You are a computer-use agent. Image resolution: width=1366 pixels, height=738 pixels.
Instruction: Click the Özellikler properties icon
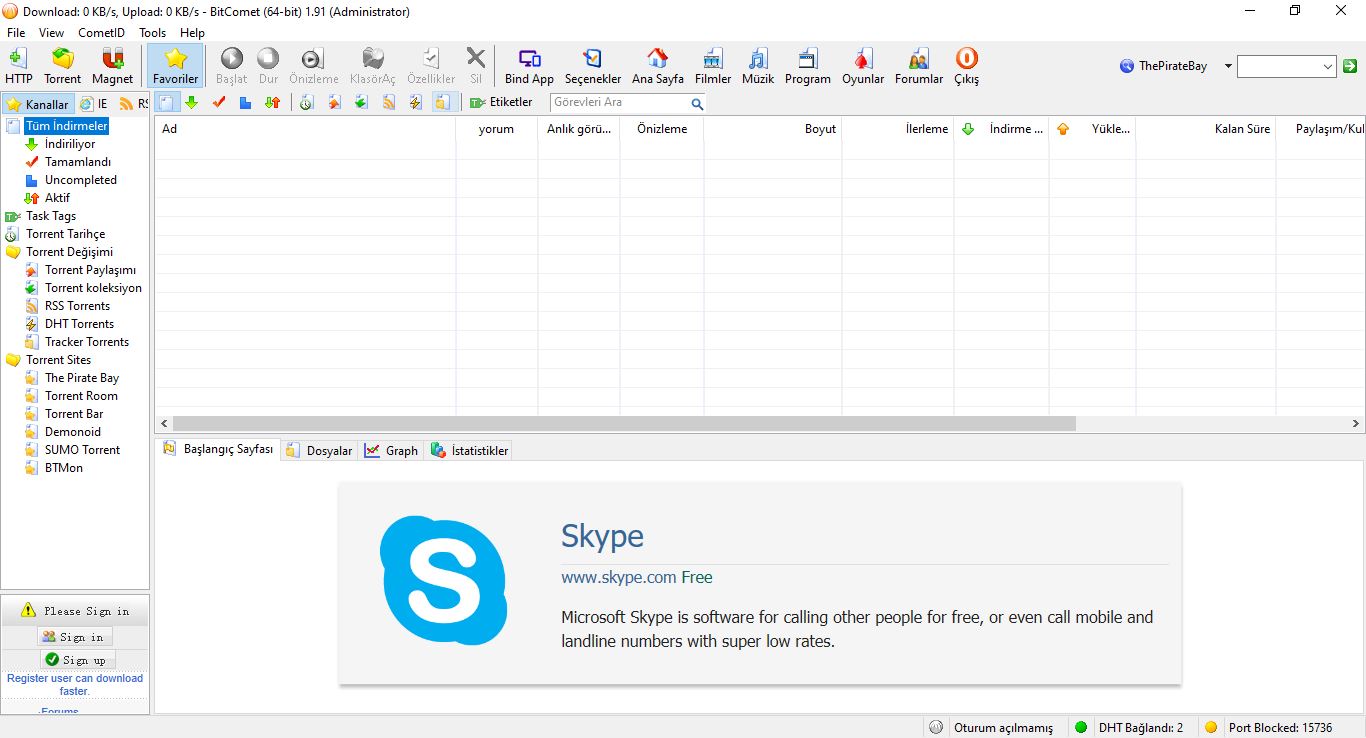(431, 65)
